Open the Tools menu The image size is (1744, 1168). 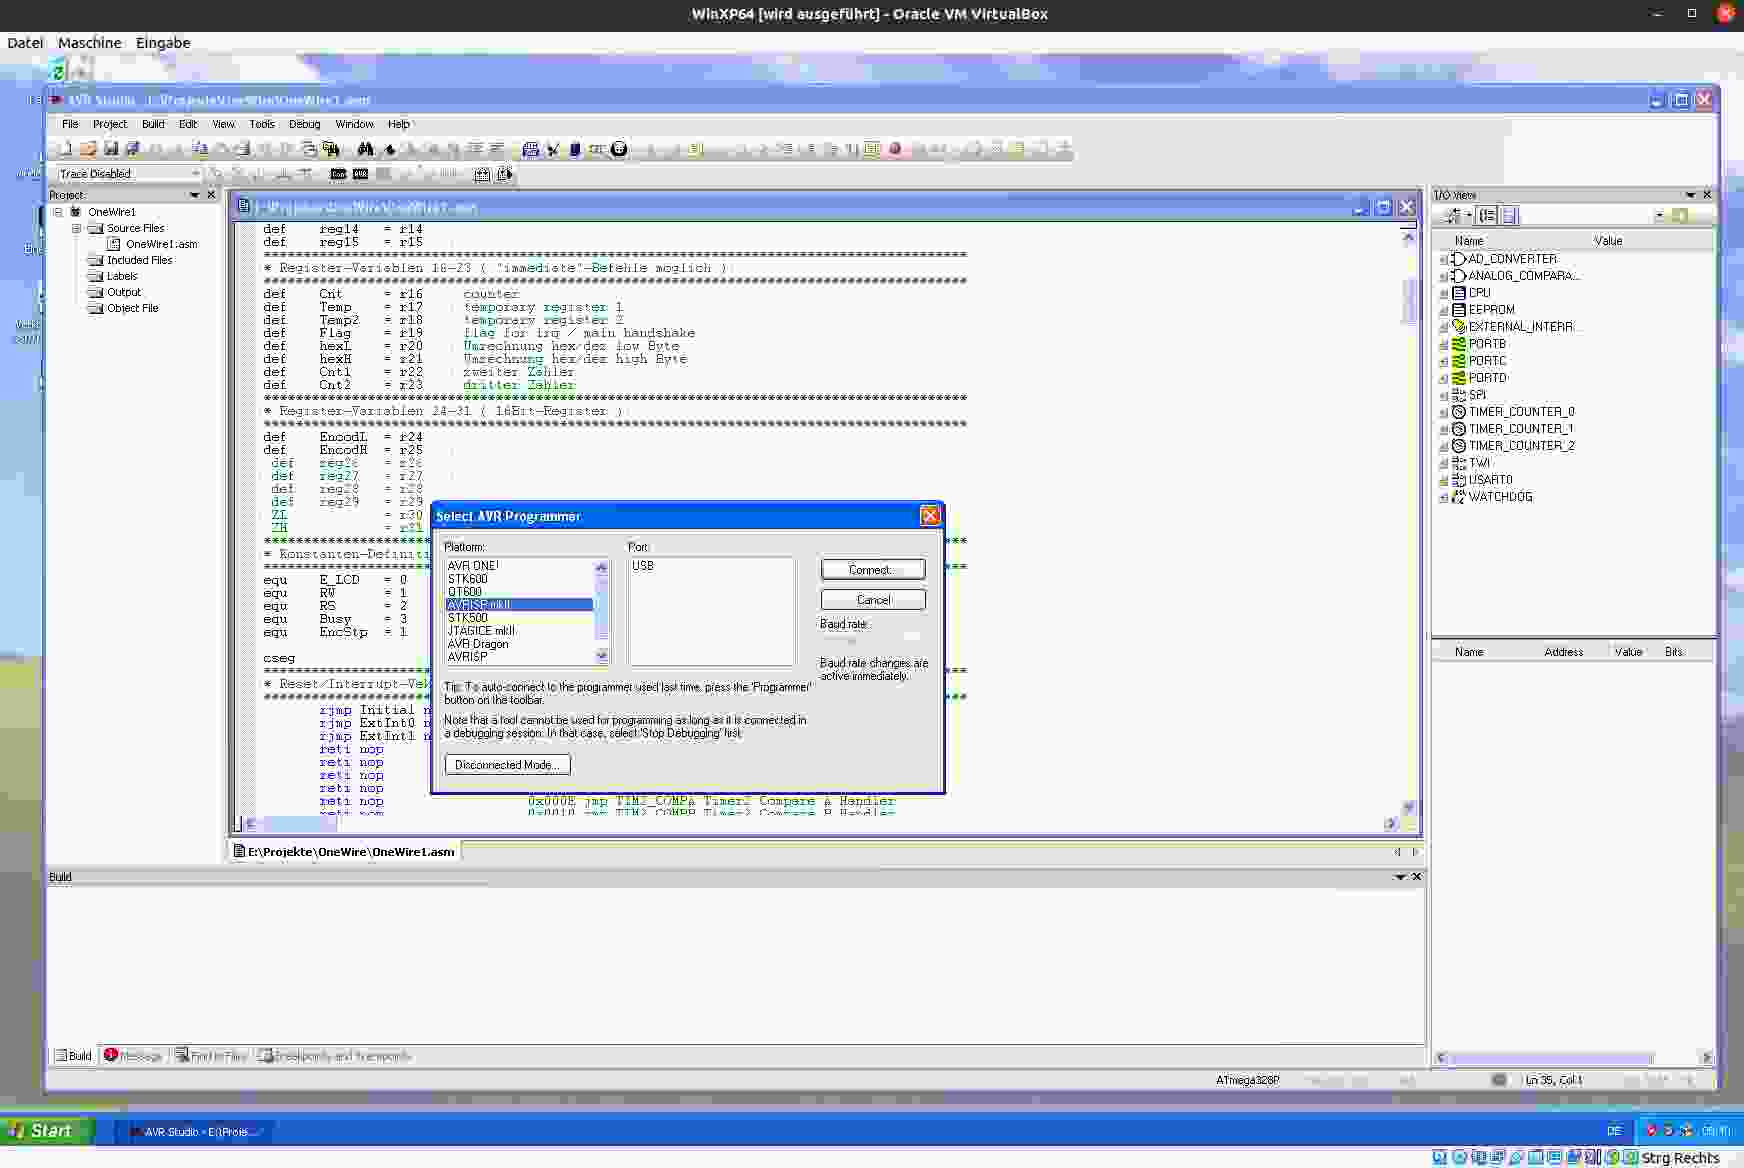pyautogui.click(x=262, y=124)
